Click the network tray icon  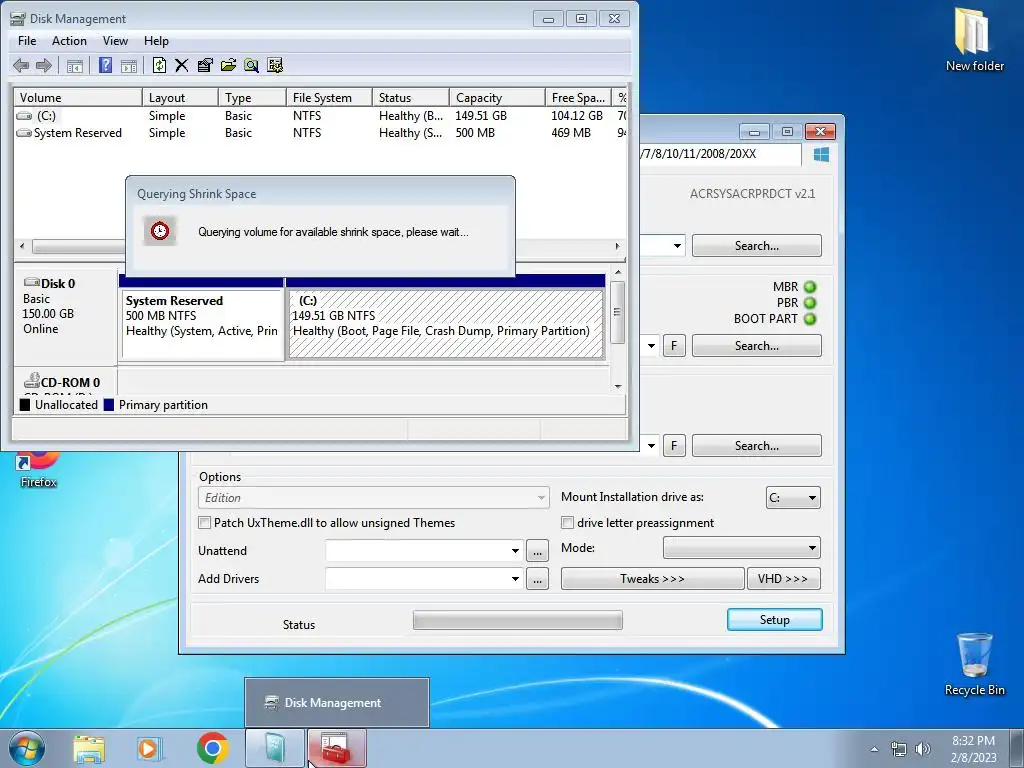[x=899, y=749]
